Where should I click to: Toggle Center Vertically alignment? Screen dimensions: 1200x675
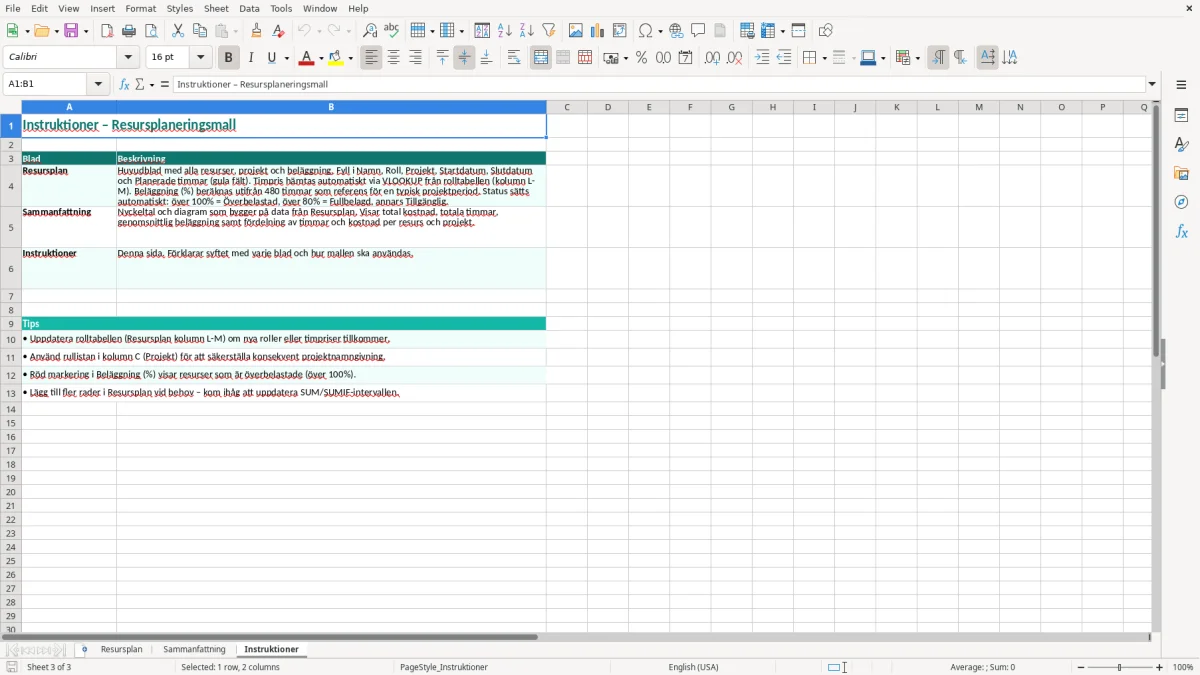tap(464, 58)
